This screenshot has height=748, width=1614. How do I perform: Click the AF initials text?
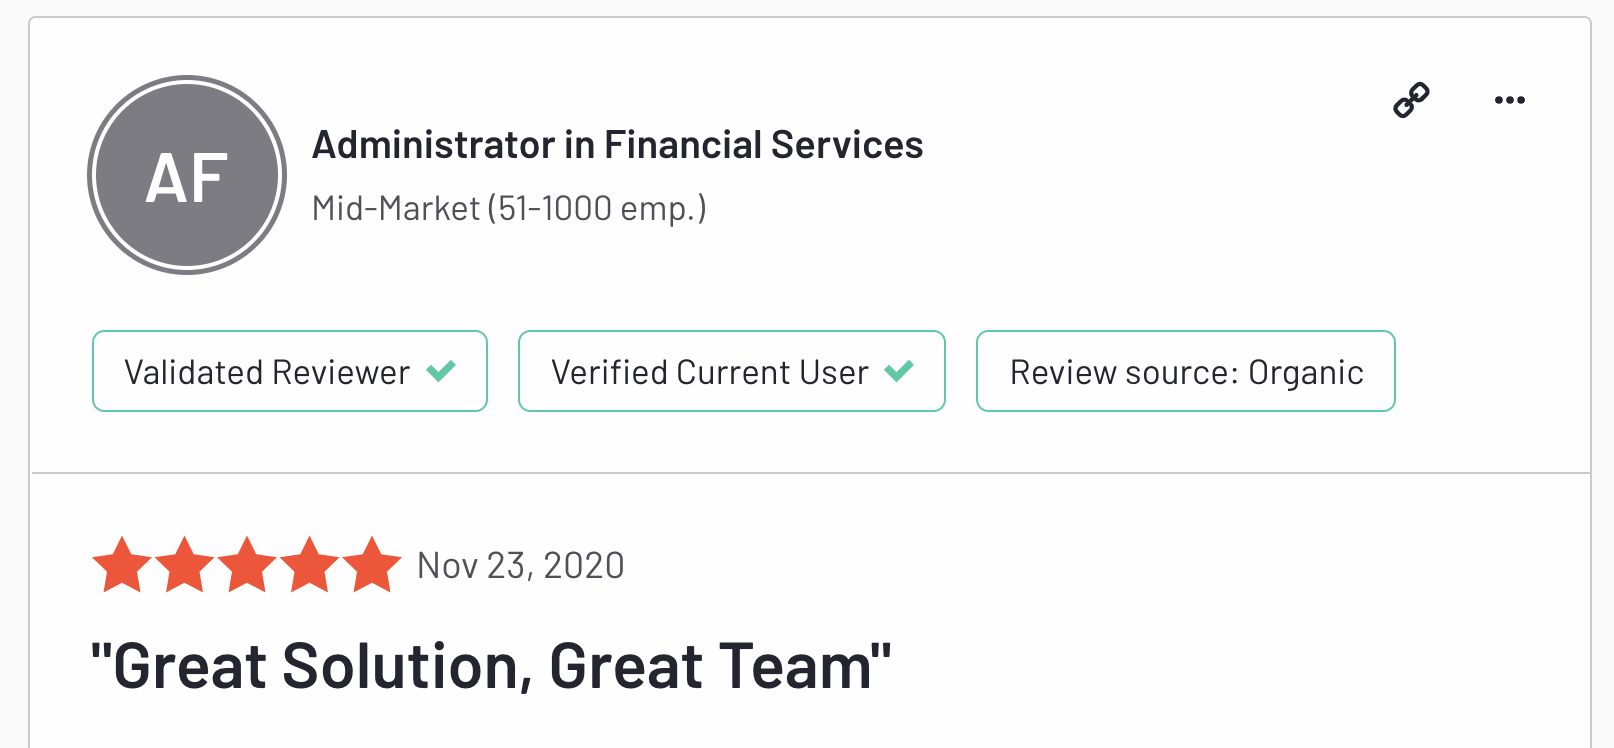[187, 179]
